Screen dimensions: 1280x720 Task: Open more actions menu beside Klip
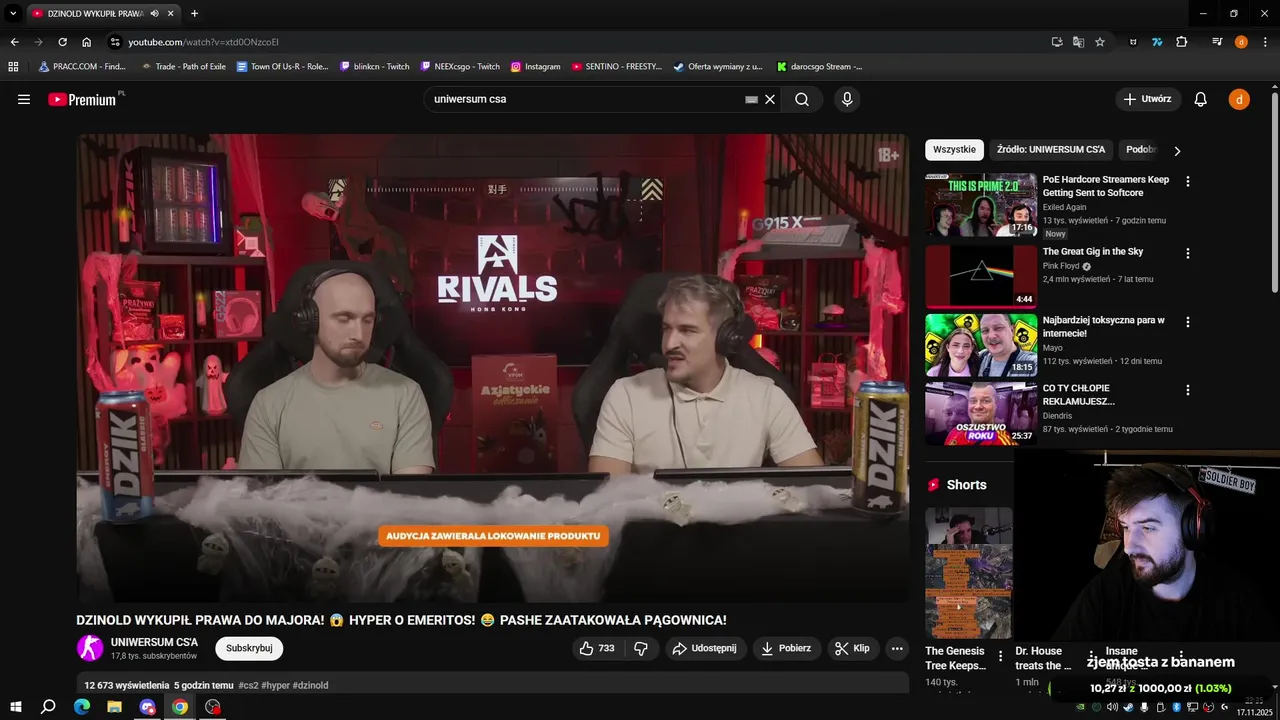pos(897,648)
